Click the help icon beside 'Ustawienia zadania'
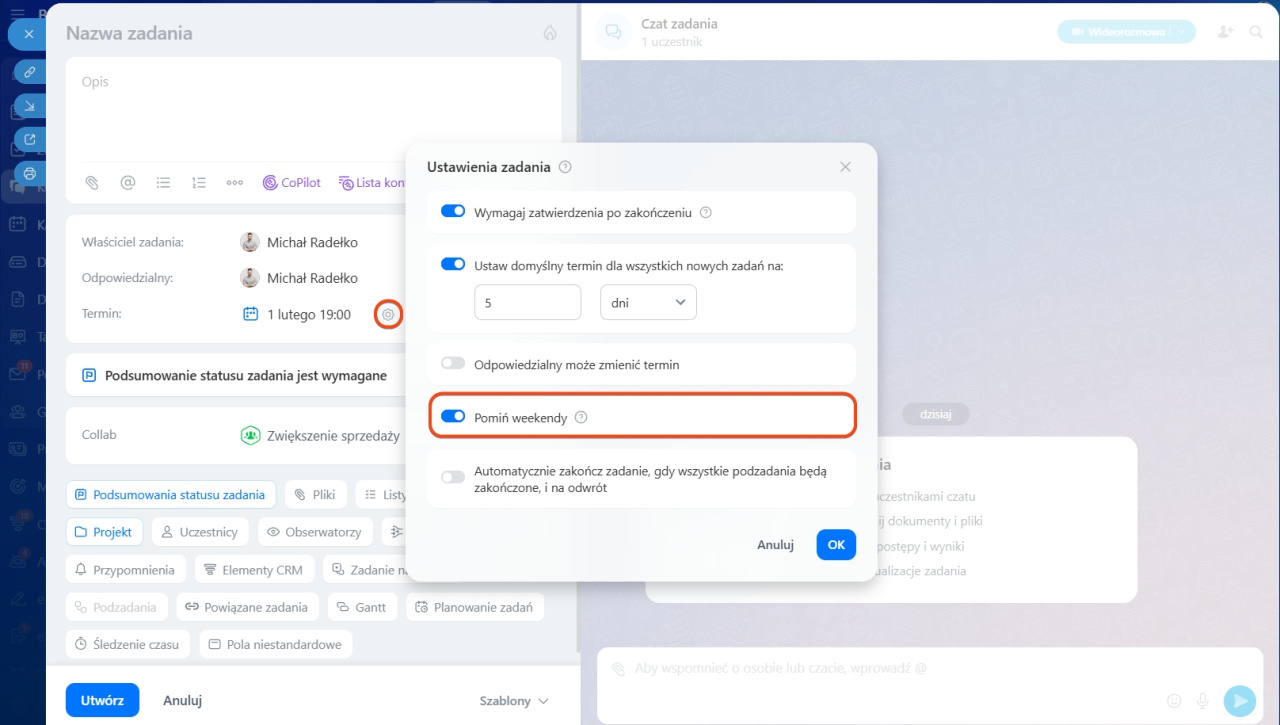1280x725 pixels. click(565, 167)
